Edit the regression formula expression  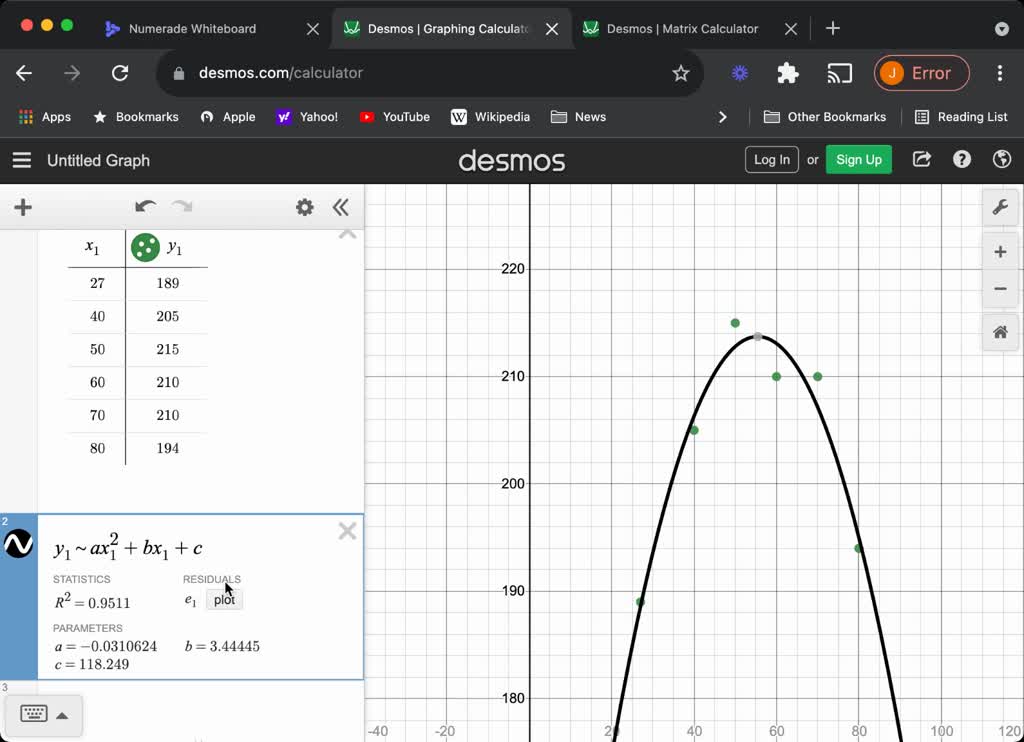point(128,547)
